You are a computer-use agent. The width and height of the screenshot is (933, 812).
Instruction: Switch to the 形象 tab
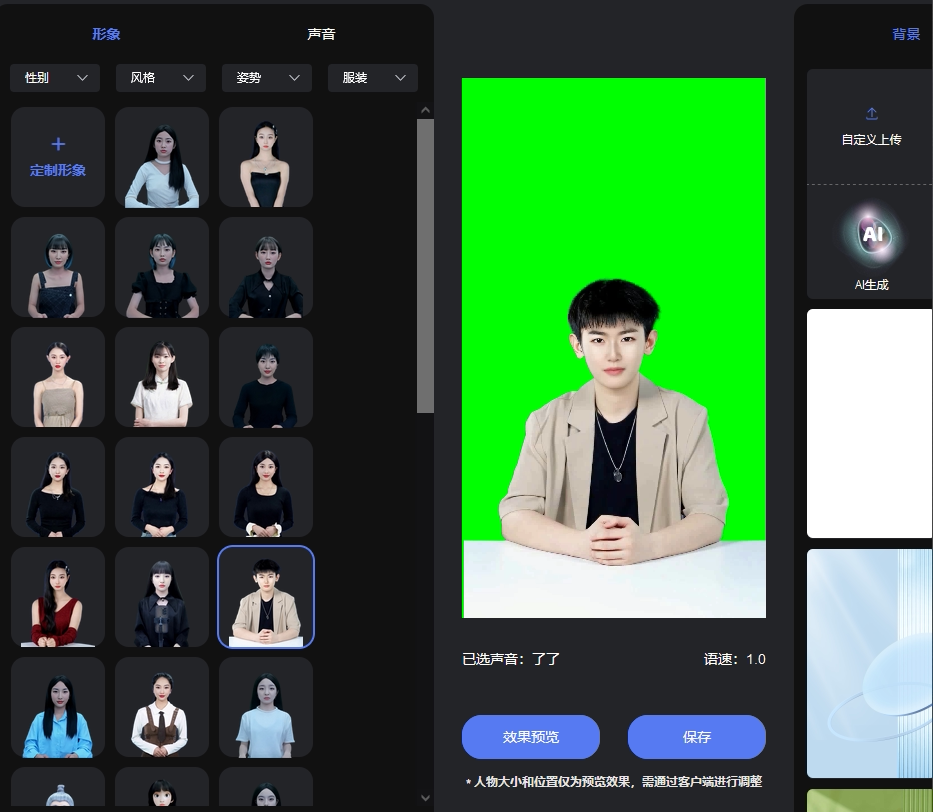(106, 34)
